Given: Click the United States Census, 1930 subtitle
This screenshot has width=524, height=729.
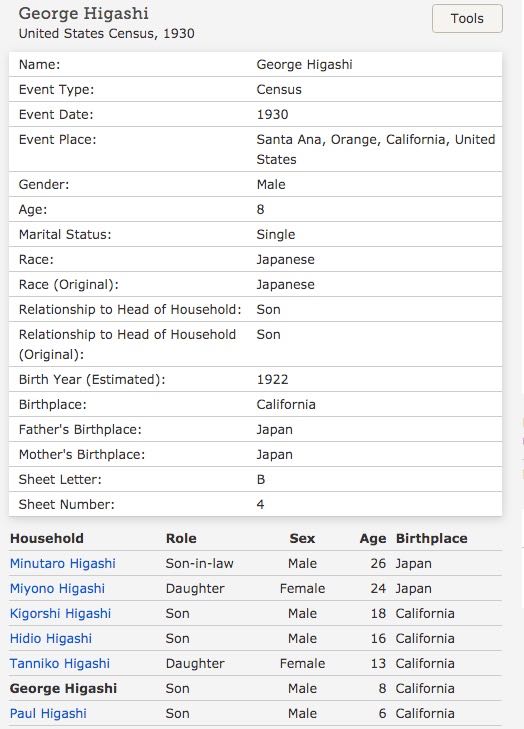Looking at the screenshot, I should click(106, 33).
